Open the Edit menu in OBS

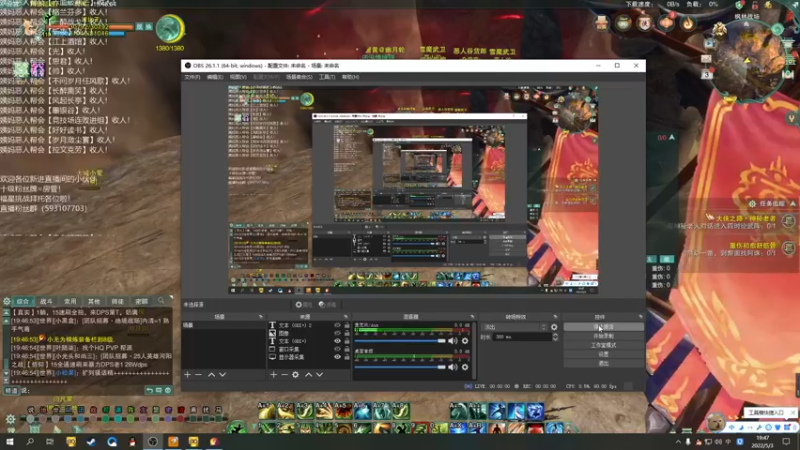(215, 77)
